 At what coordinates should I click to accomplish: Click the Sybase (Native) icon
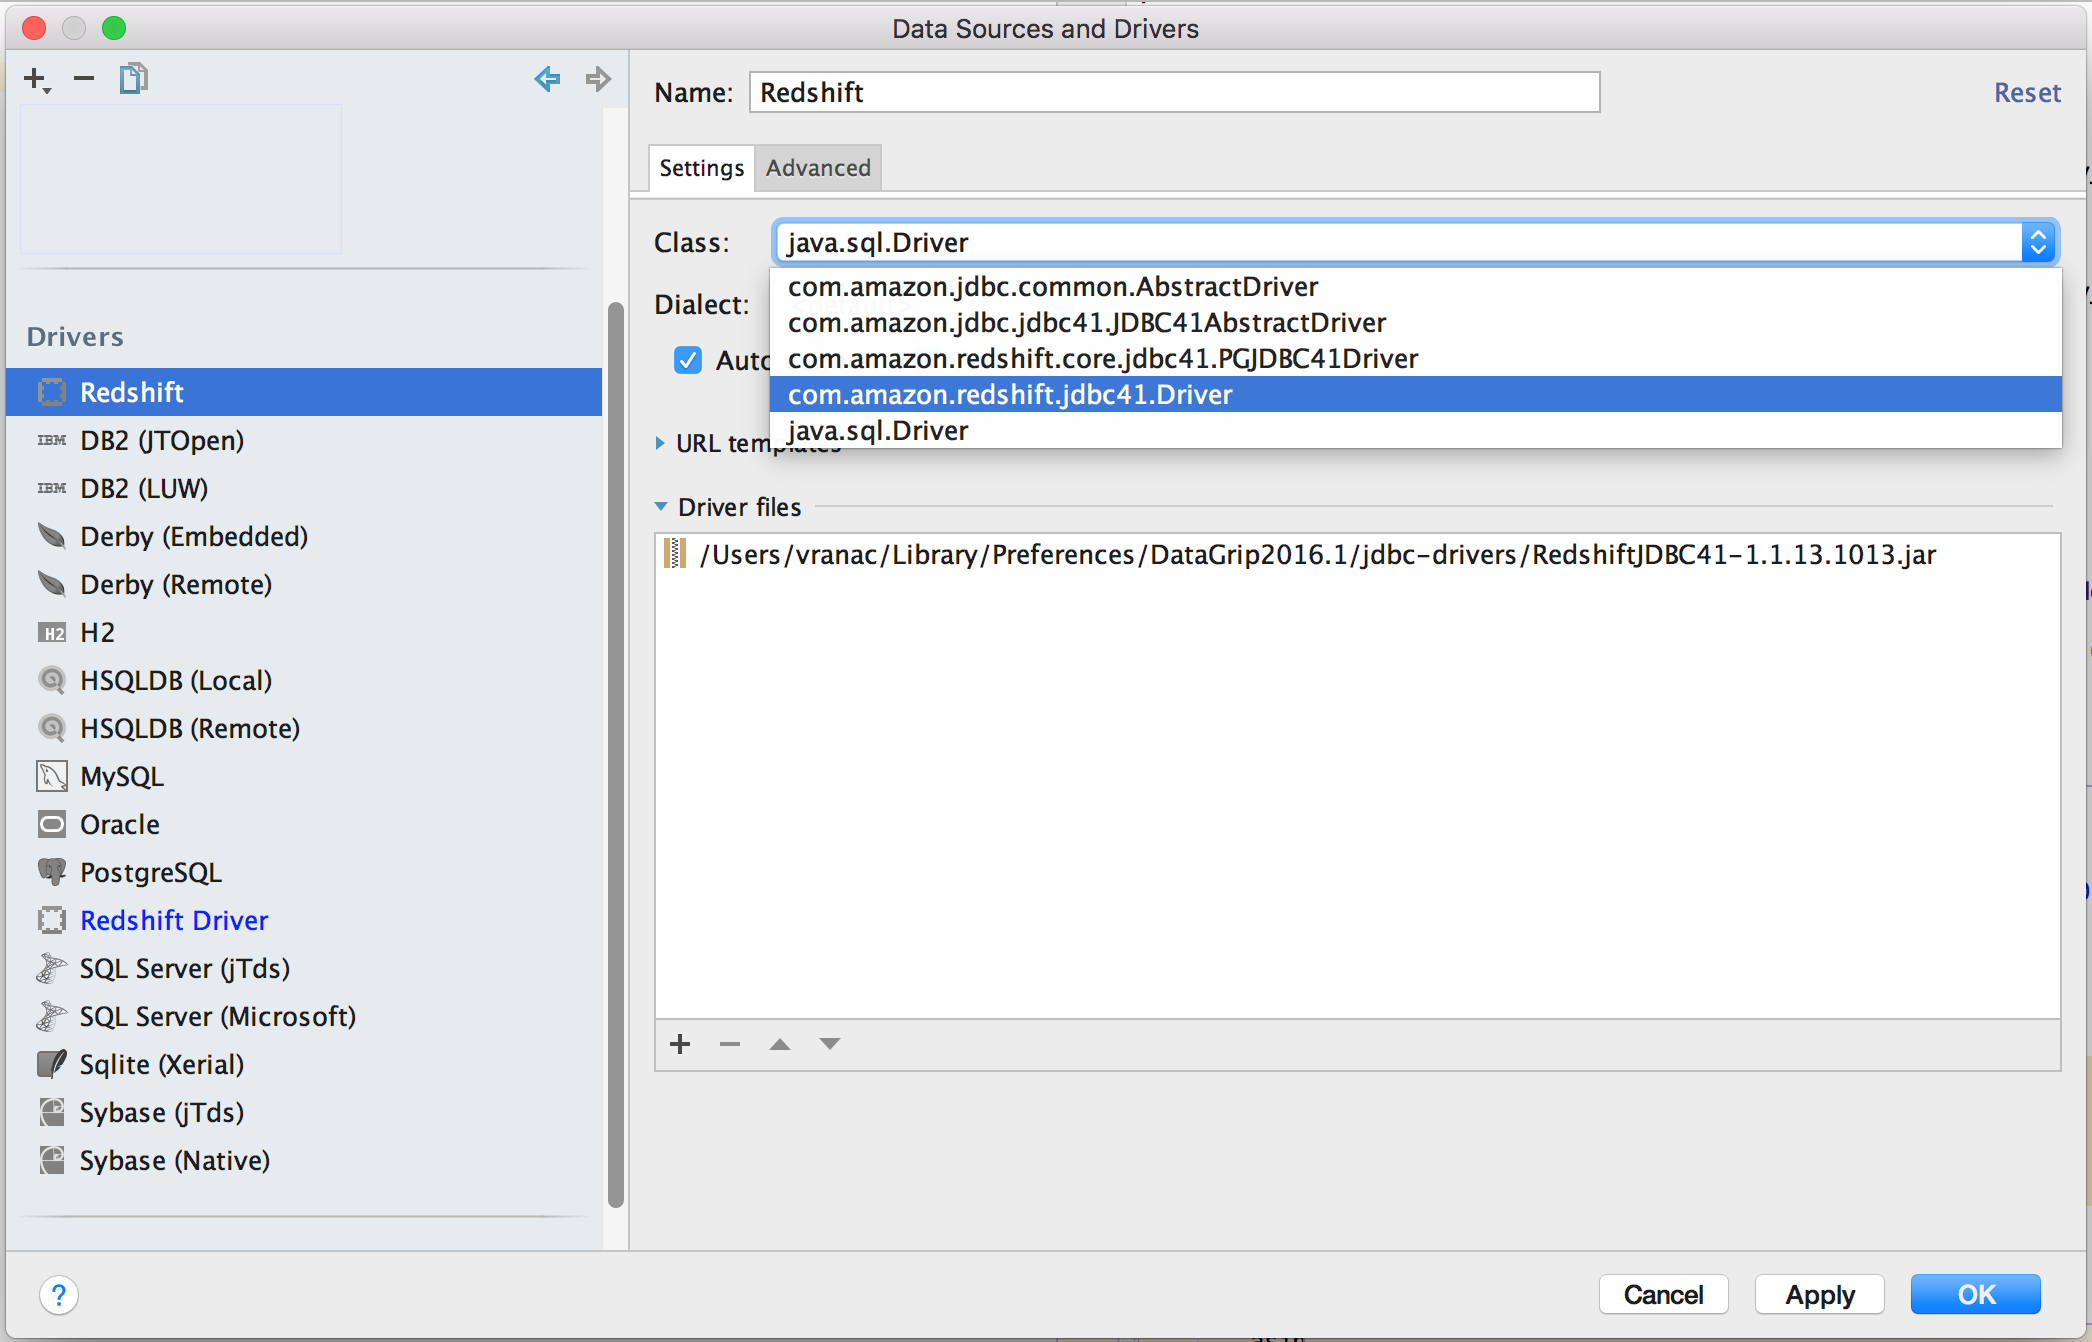click(x=52, y=1160)
